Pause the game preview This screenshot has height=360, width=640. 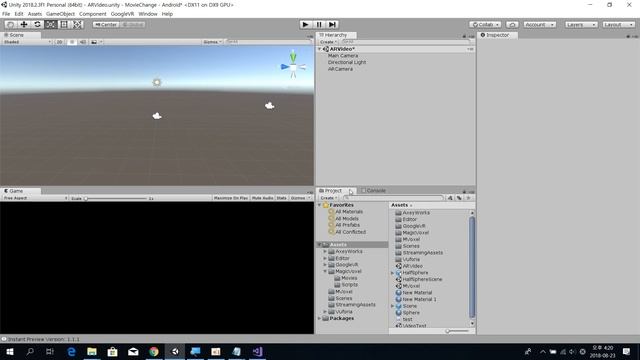tap(319, 24)
